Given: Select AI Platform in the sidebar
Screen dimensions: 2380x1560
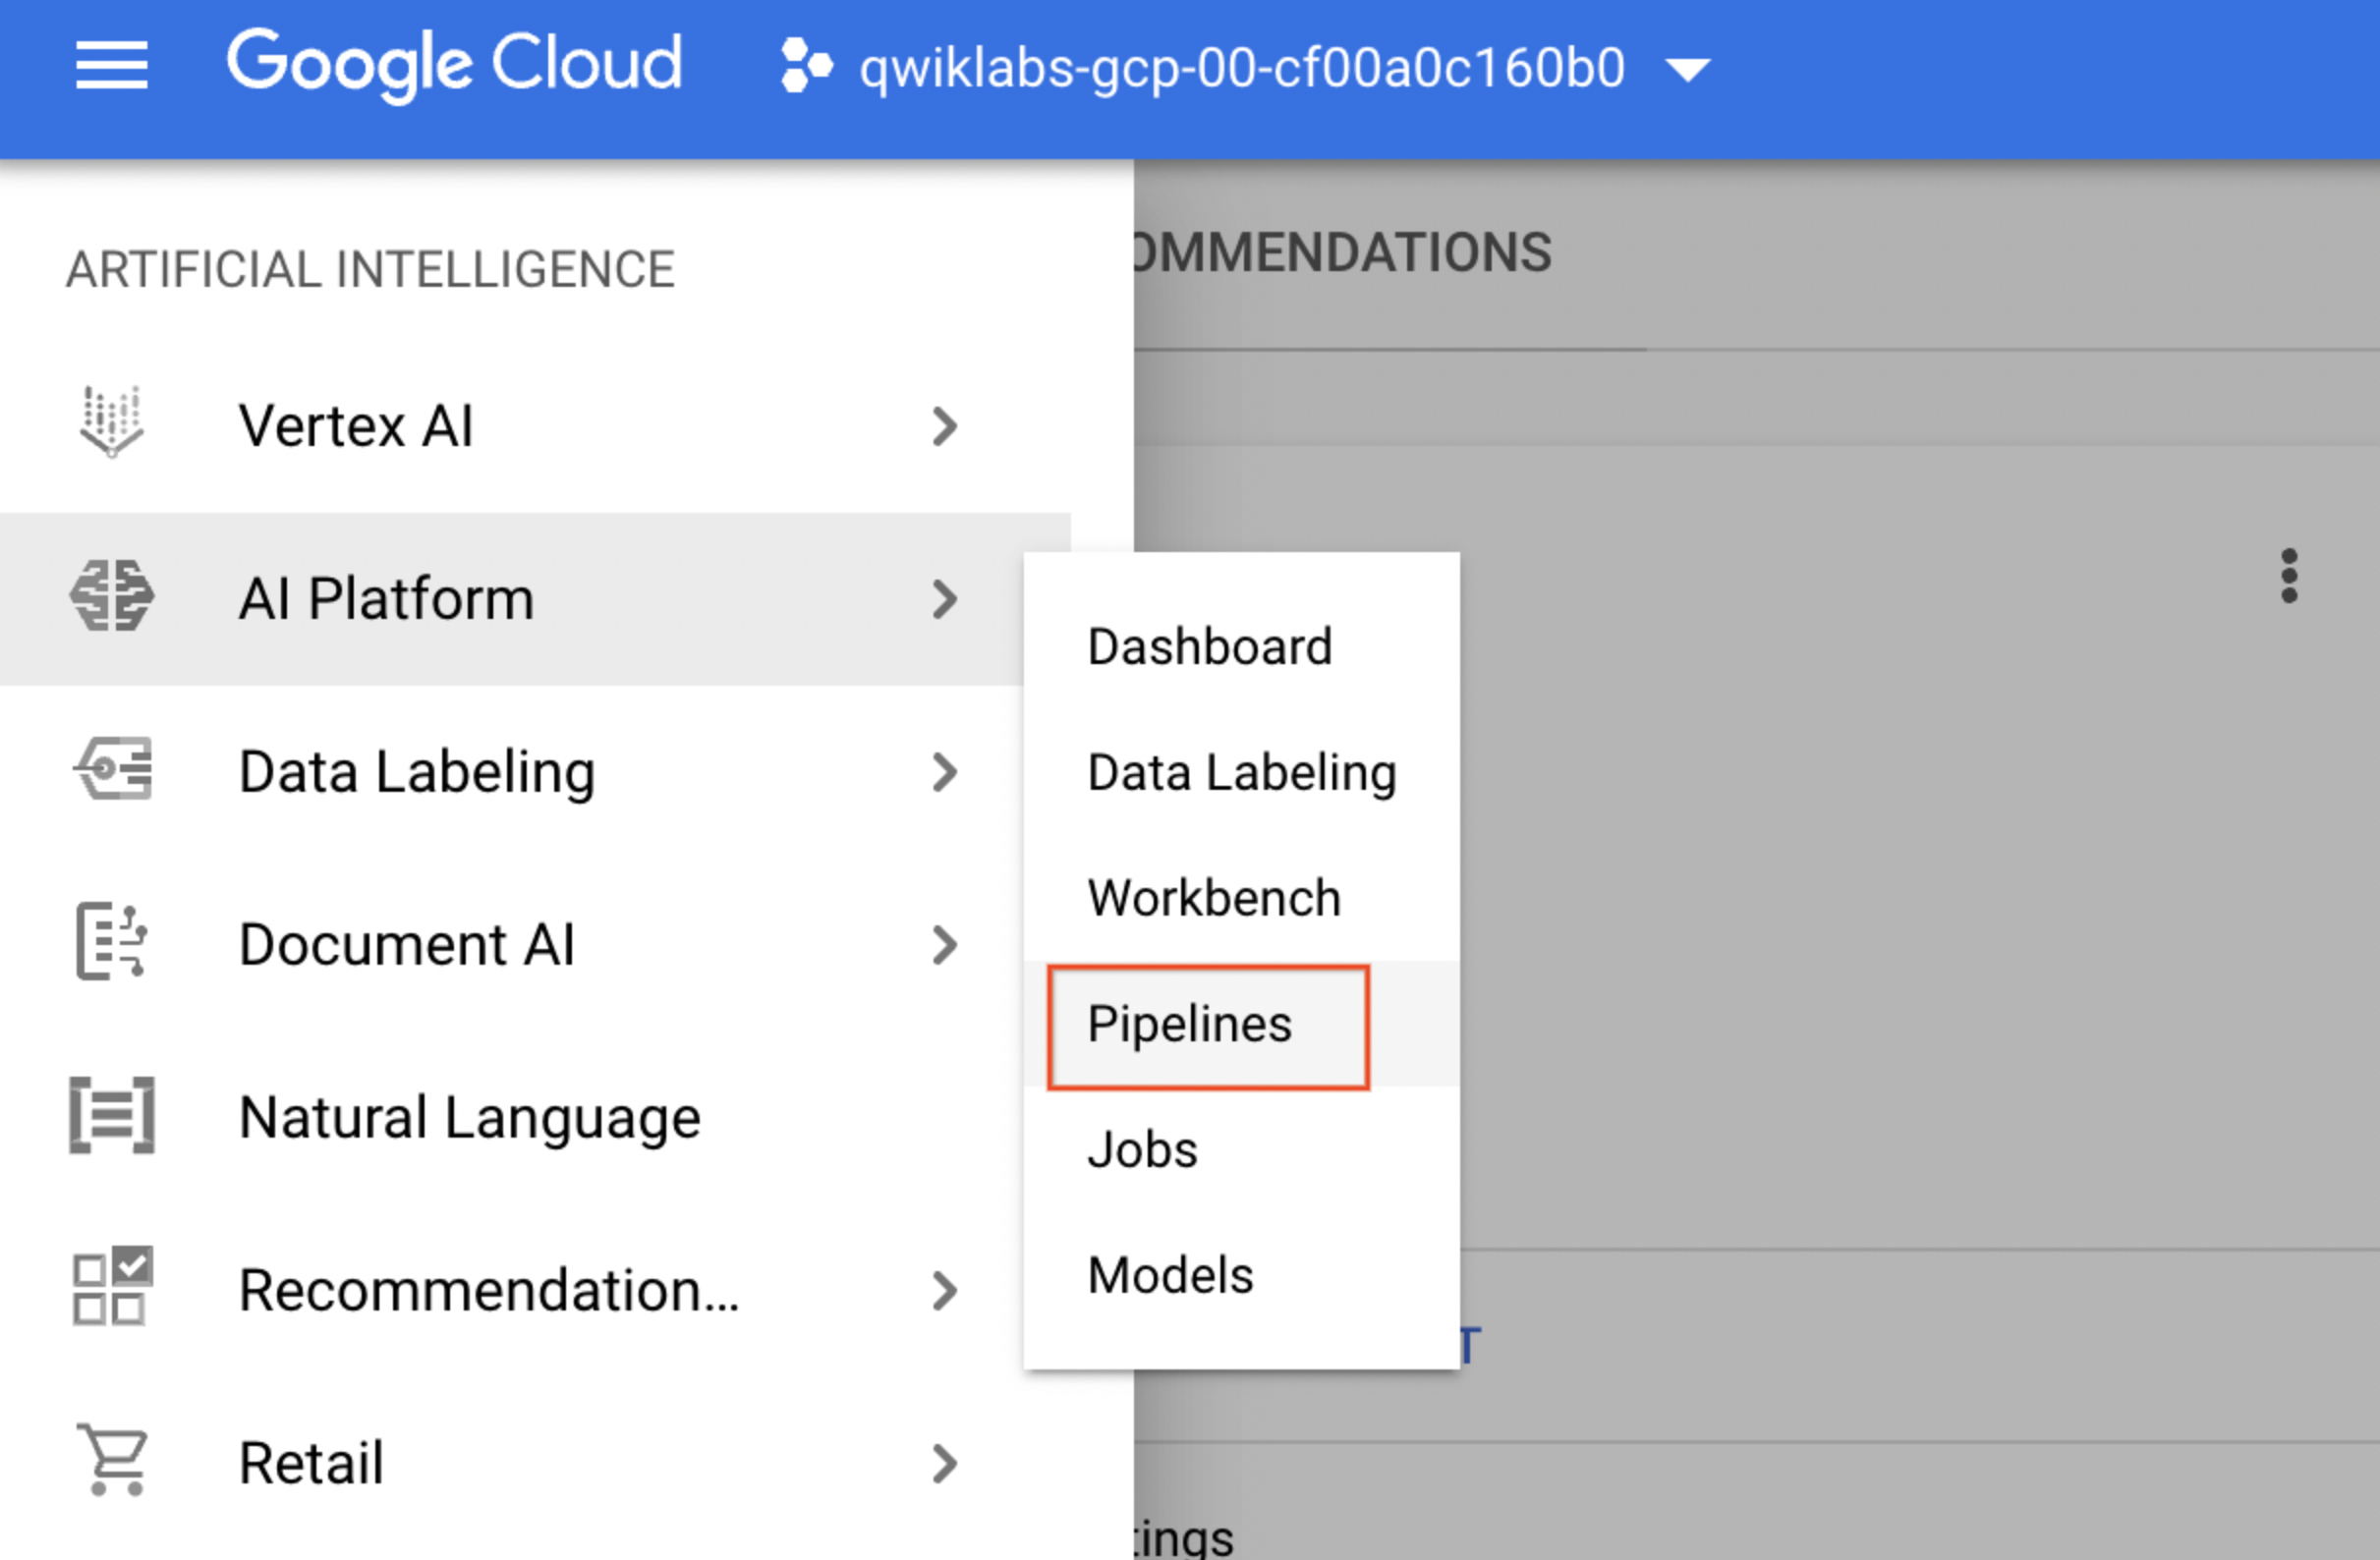Looking at the screenshot, I should [535, 600].
